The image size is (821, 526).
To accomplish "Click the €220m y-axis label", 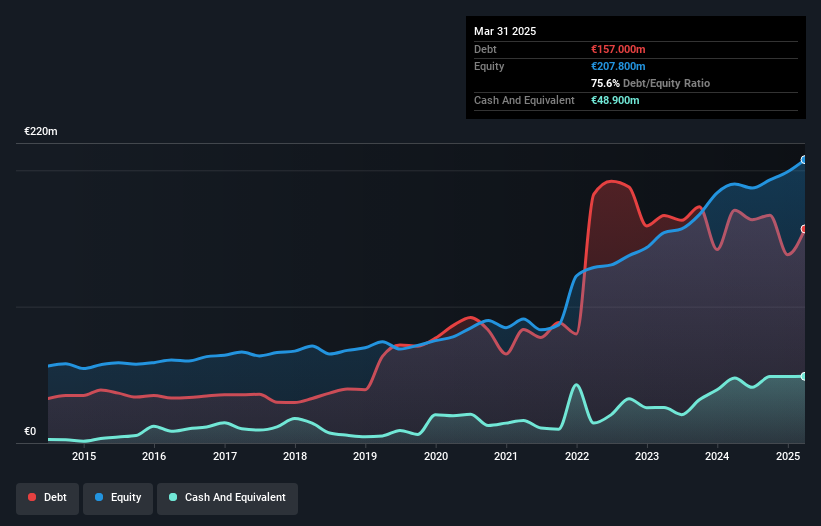I will 41,131.
